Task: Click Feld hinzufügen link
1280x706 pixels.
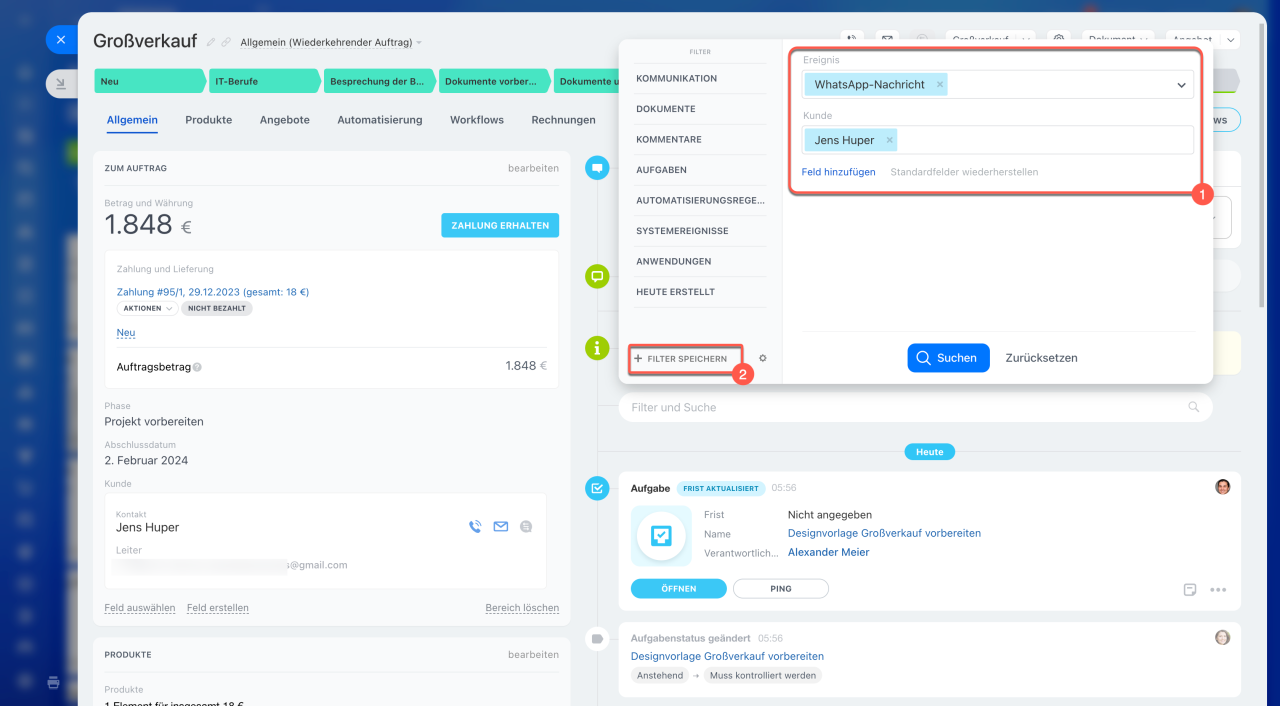Action: point(838,172)
